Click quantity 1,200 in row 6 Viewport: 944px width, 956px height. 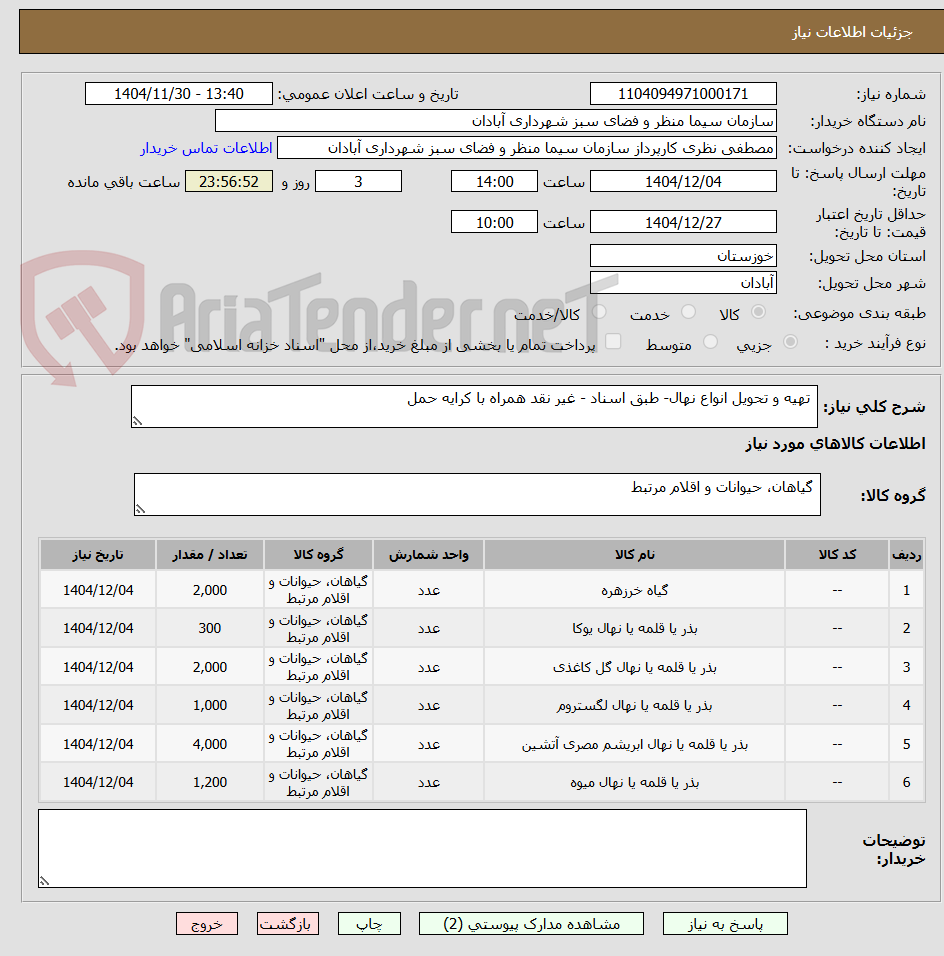pos(210,782)
